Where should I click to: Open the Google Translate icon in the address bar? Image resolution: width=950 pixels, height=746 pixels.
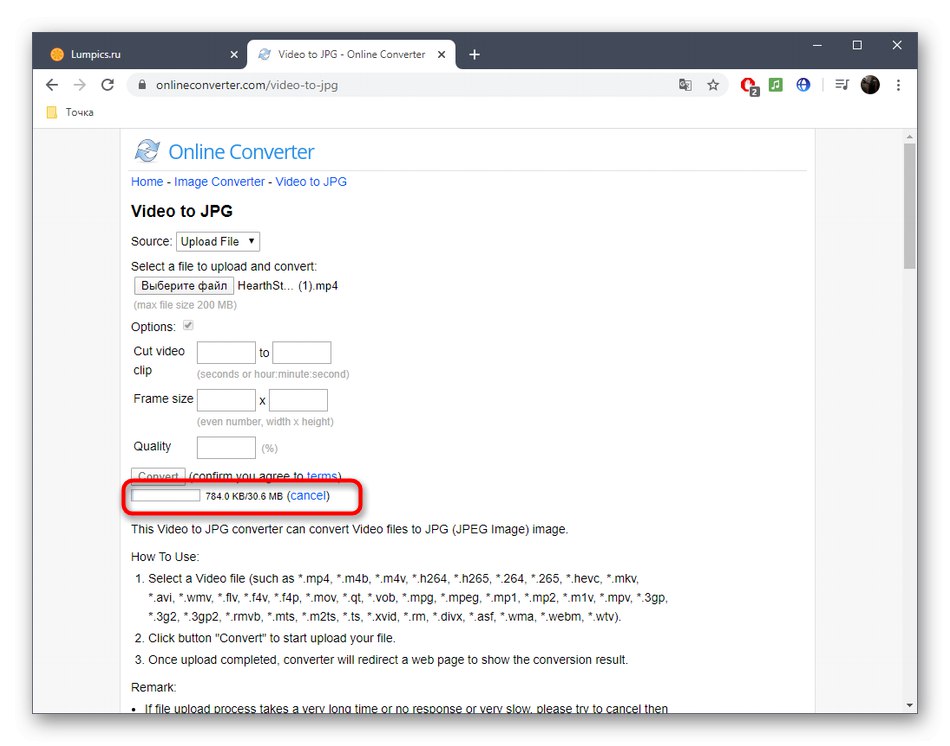(685, 85)
